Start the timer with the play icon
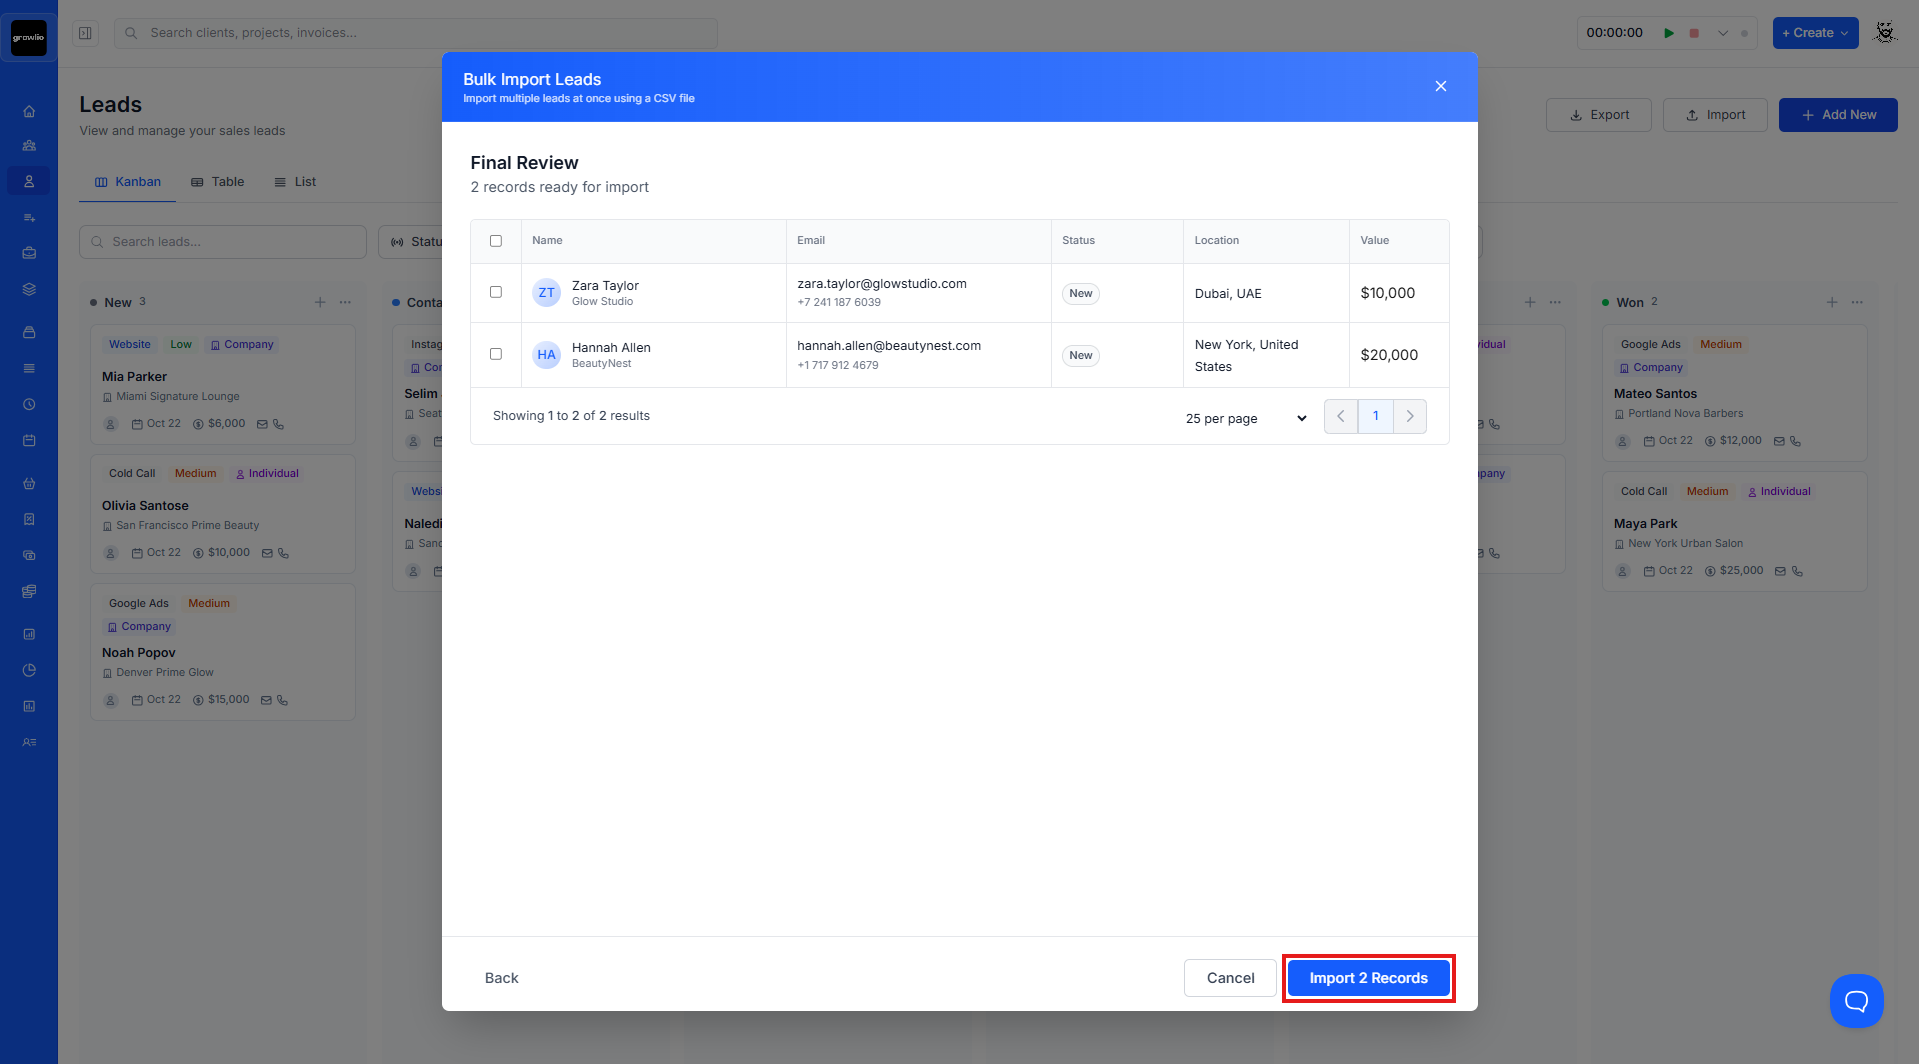 pyautogui.click(x=1669, y=33)
